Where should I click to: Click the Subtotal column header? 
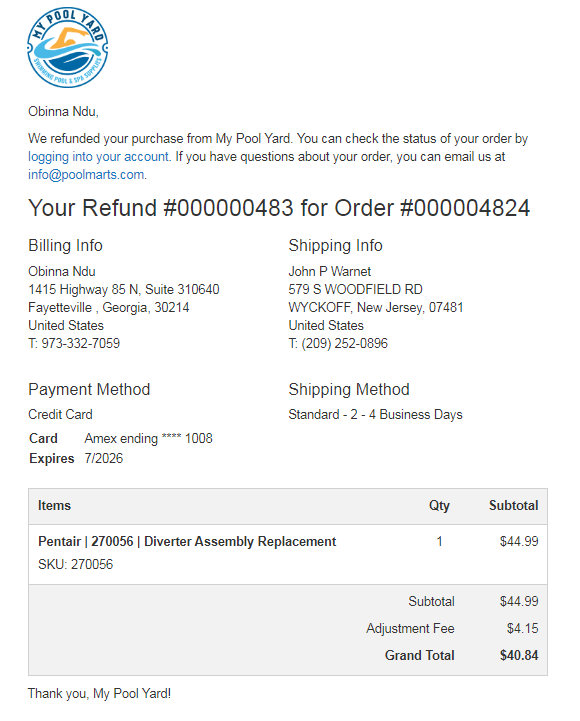[513, 506]
